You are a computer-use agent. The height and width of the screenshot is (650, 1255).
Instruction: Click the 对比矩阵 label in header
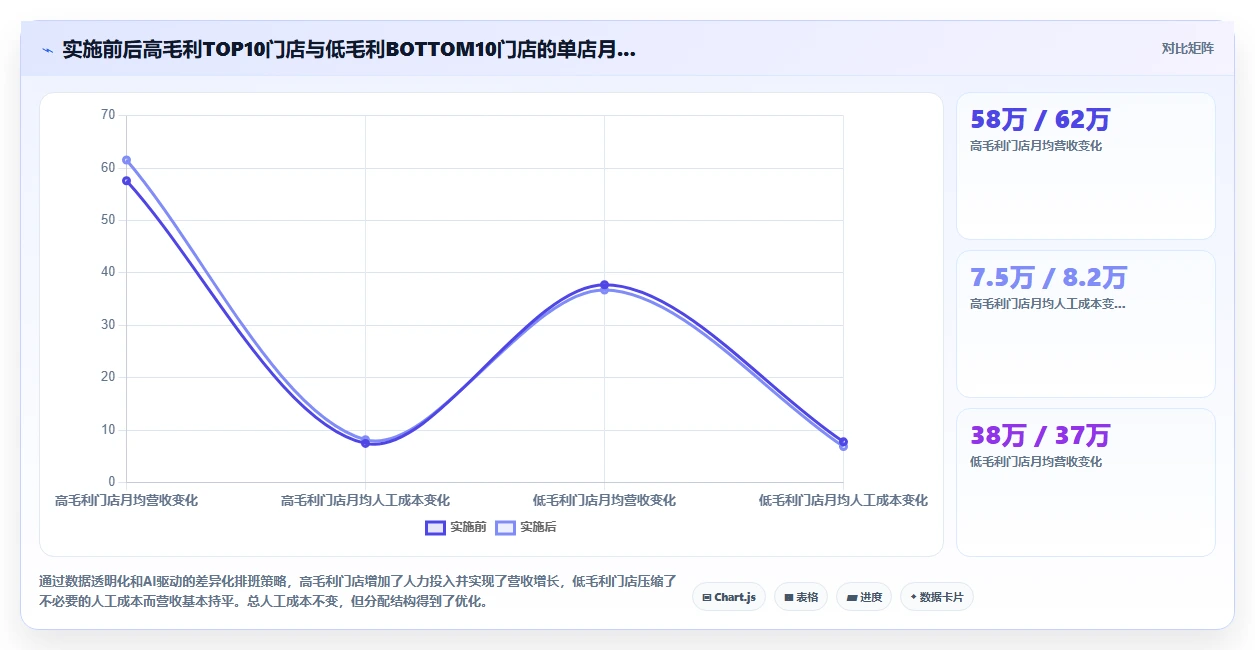tap(1188, 48)
